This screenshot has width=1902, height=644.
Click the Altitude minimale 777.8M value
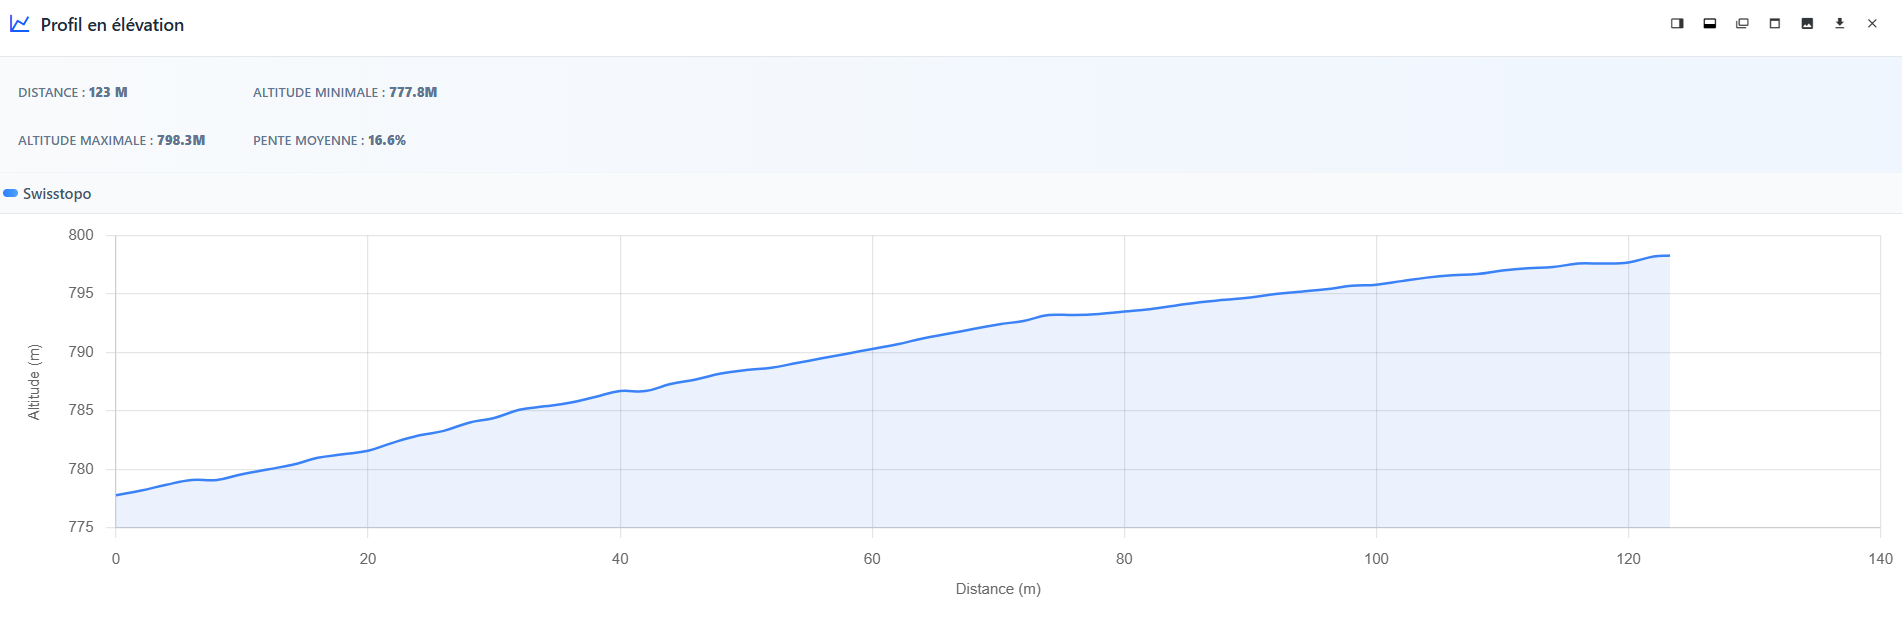click(x=412, y=93)
